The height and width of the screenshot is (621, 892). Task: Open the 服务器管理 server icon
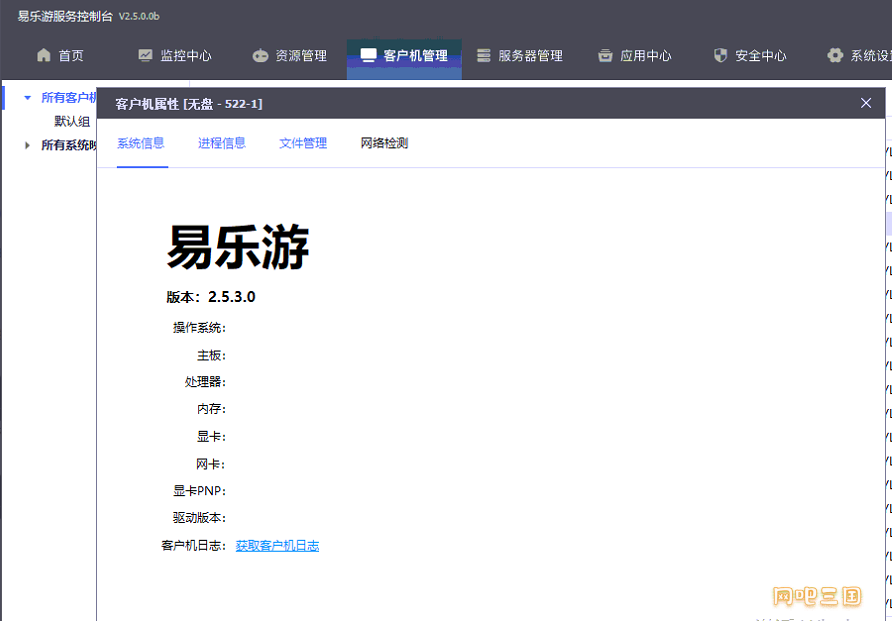pos(484,55)
